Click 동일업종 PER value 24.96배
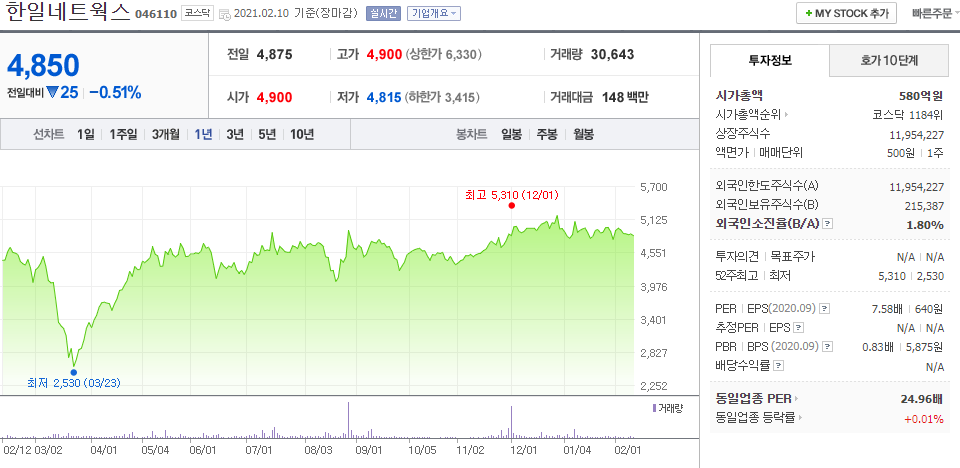This screenshot has width=960, height=468. 922,399
